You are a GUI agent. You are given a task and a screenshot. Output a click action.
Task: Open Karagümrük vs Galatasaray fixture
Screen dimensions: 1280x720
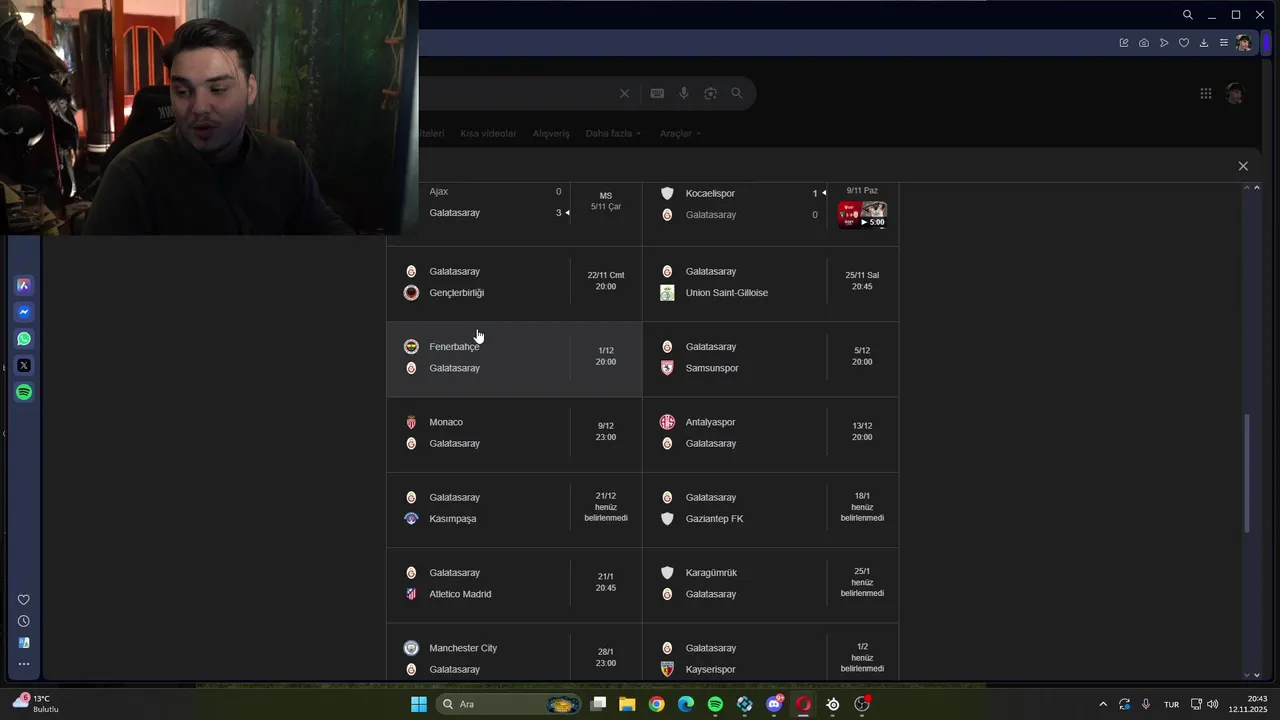pos(770,584)
